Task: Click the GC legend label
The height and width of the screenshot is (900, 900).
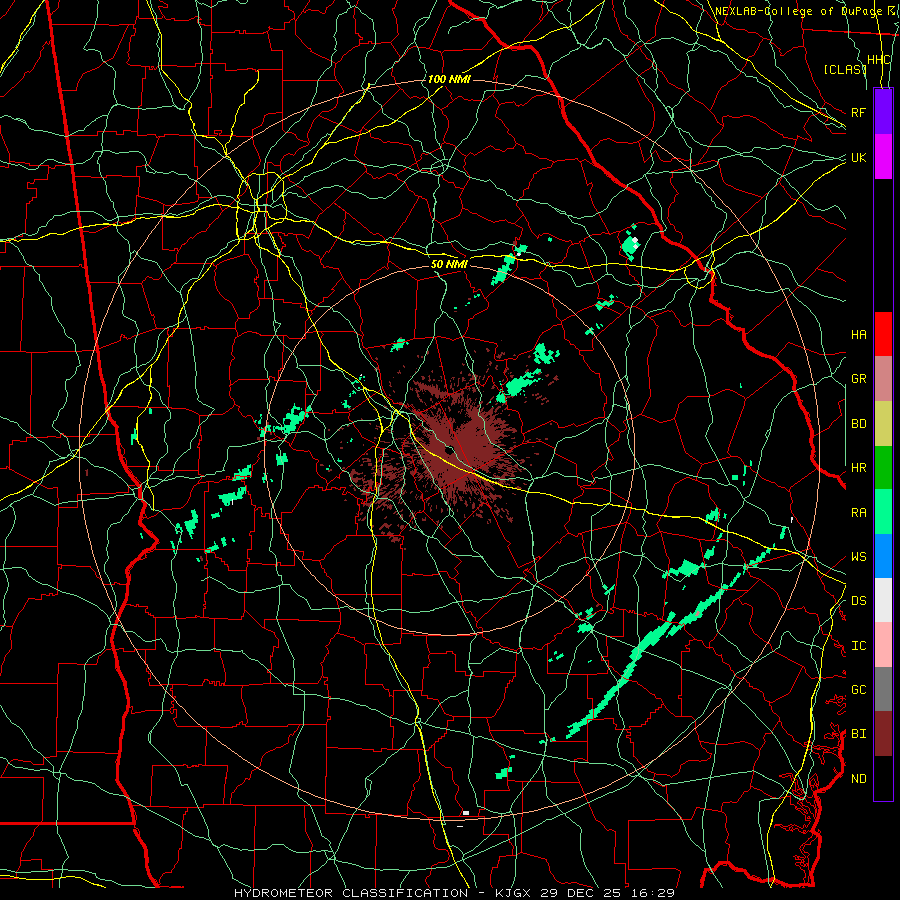Action: pyautogui.click(x=859, y=690)
